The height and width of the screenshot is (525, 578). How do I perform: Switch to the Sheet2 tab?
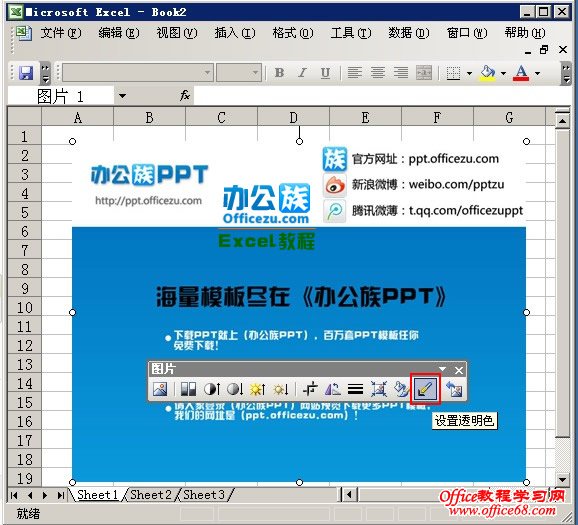tap(151, 495)
